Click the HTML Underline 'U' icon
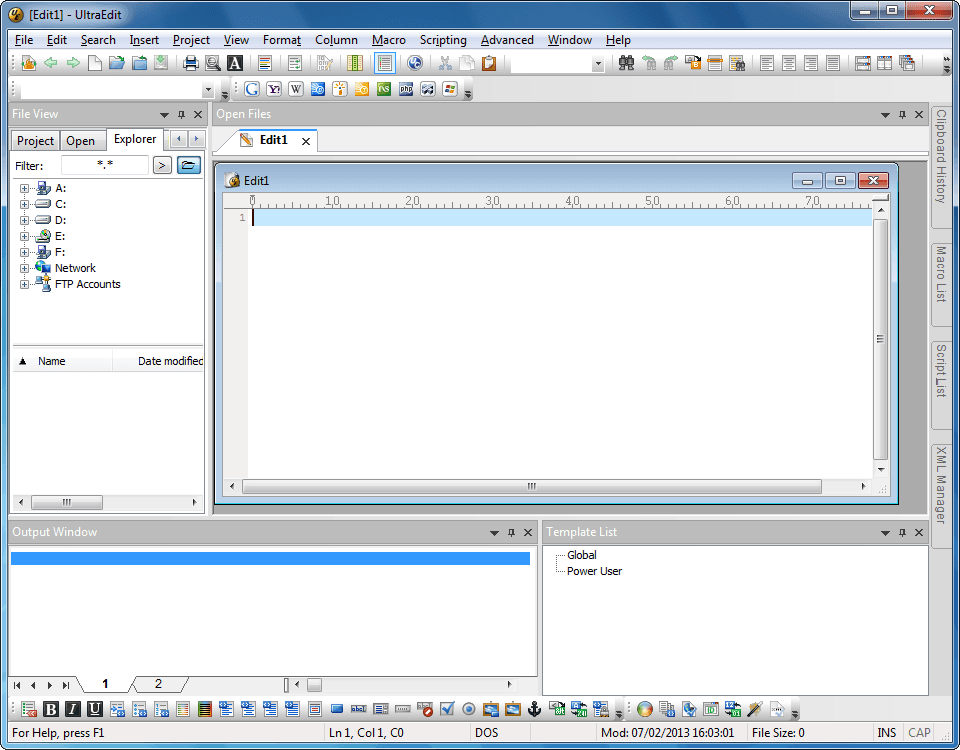Image resolution: width=960 pixels, height=750 pixels. pos(95,709)
